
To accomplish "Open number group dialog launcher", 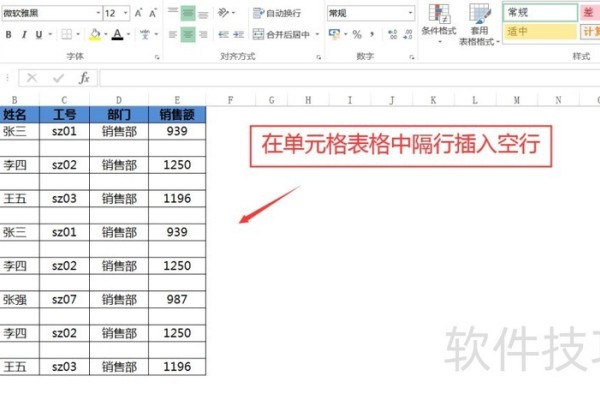I will pyautogui.click(x=412, y=57).
